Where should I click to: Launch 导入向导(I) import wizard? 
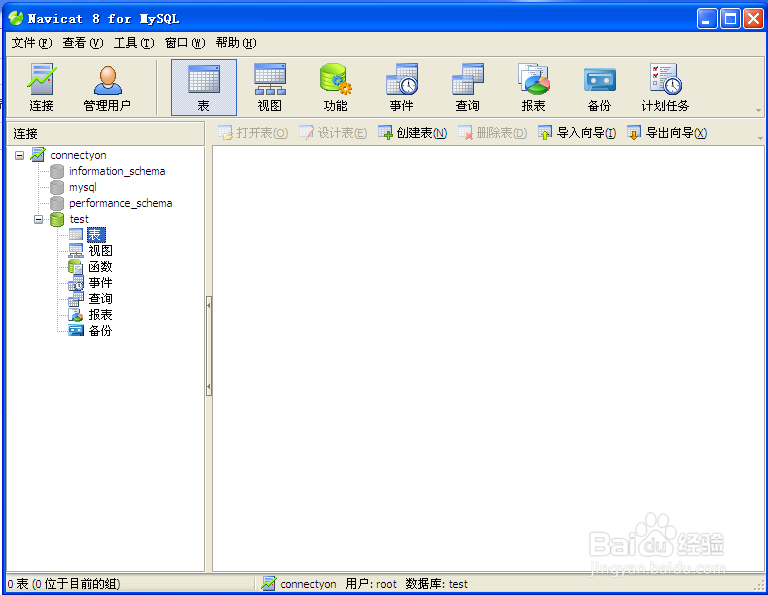[x=577, y=133]
